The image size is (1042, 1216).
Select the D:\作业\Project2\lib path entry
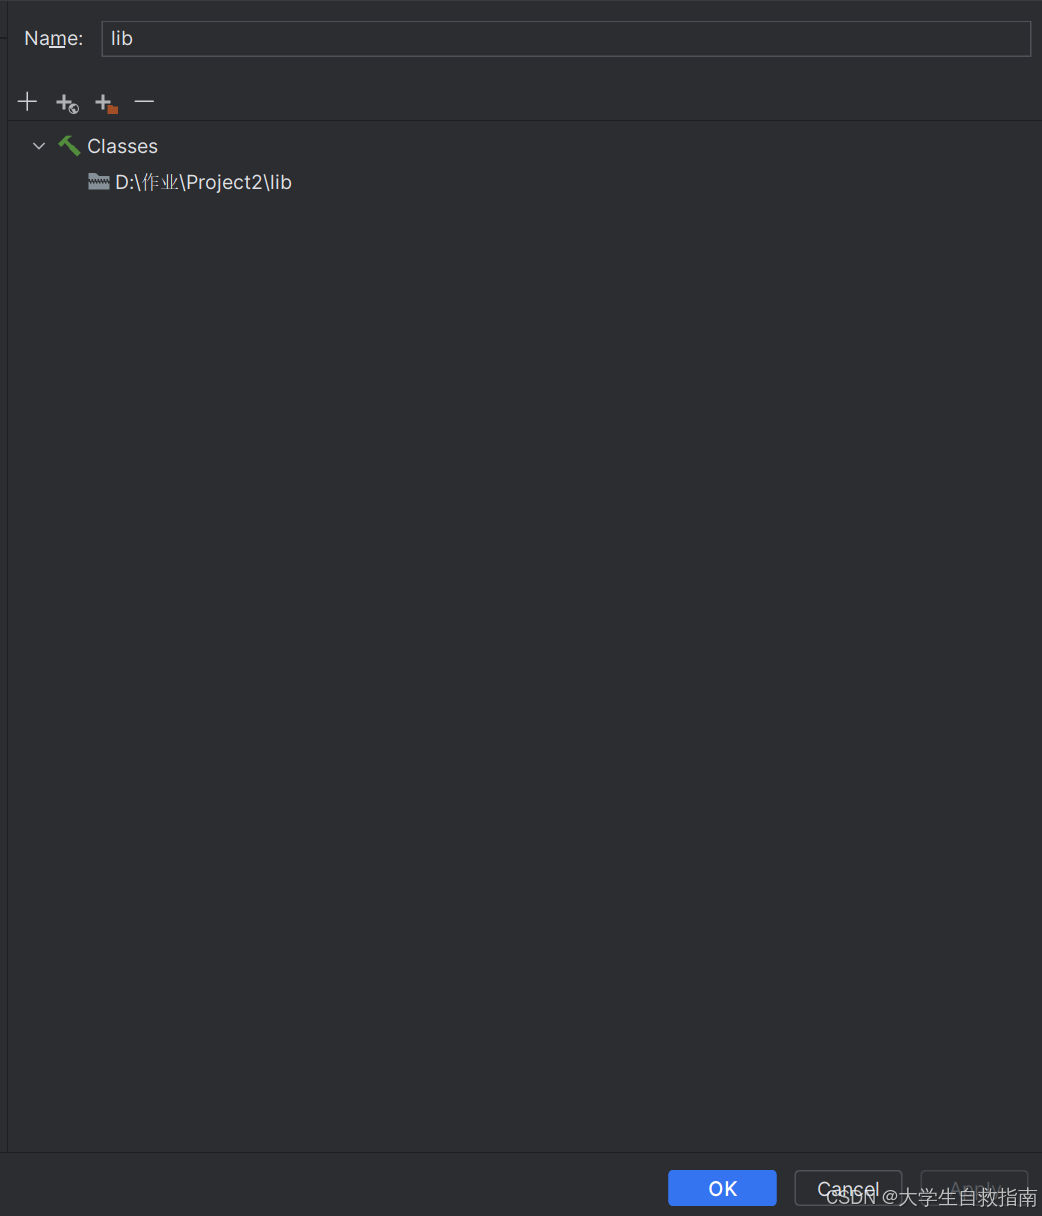(203, 182)
